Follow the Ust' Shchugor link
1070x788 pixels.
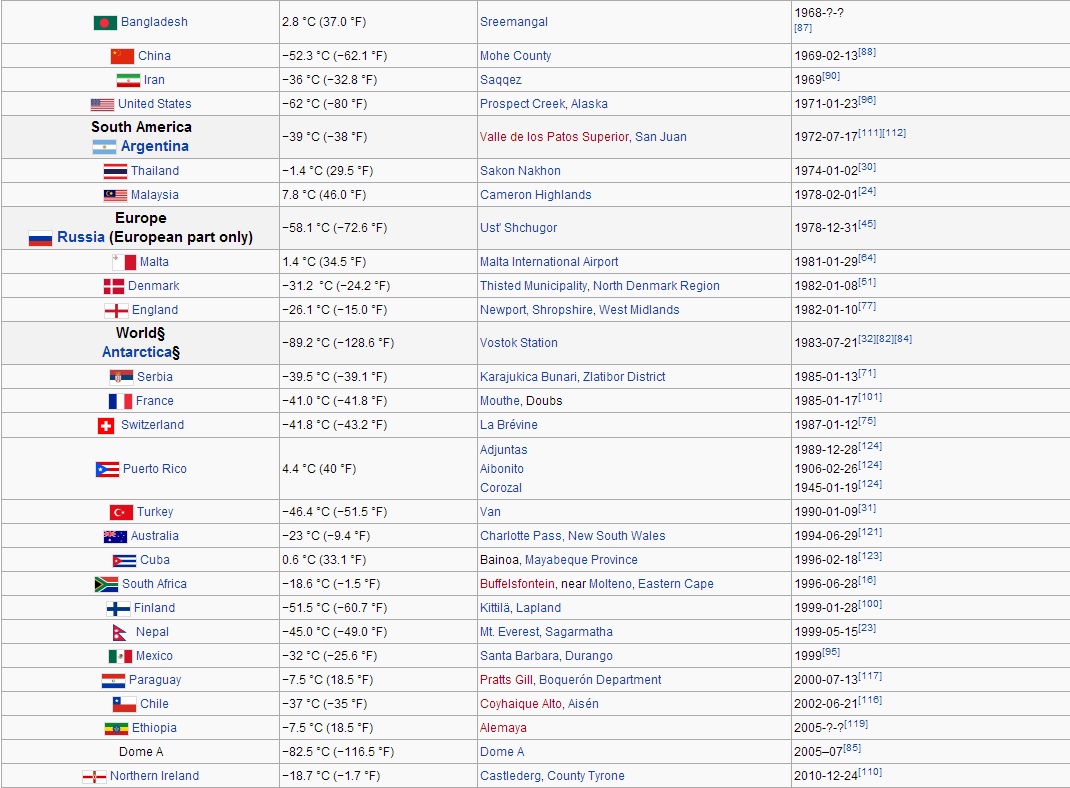pyautogui.click(x=518, y=228)
